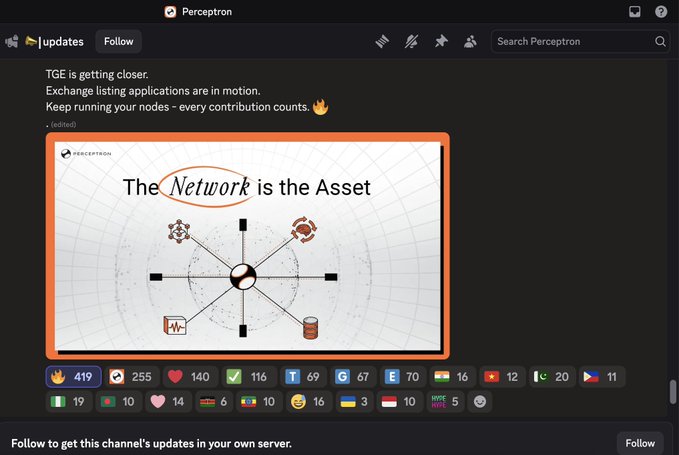This screenshot has height=455, width=679.
Task: Add the Perceptron logo reaction 255
Action: pyautogui.click(x=131, y=377)
